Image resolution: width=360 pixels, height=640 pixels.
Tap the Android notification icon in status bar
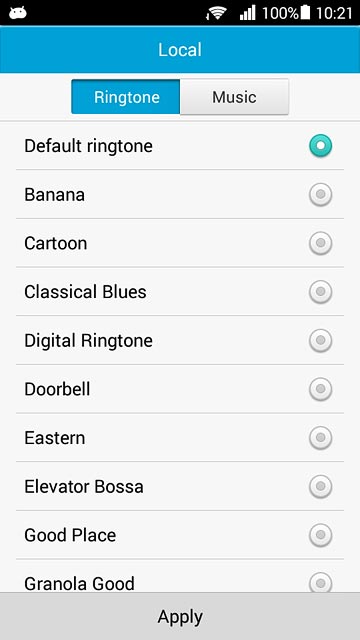click(x=18, y=13)
